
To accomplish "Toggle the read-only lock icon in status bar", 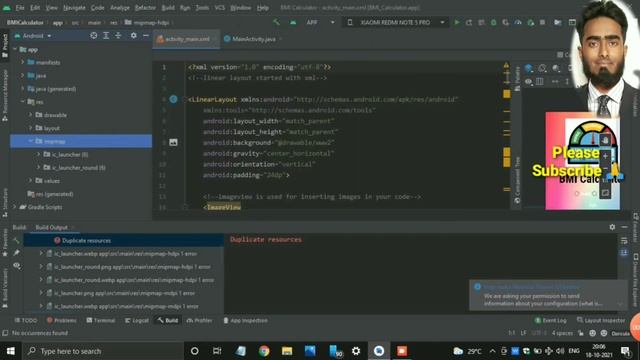I will 581,333.
